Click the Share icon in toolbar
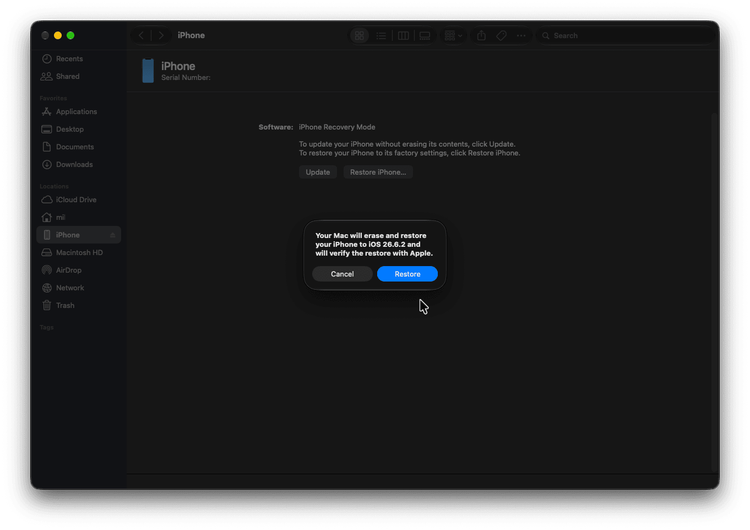This screenshot has height=530, width=750. click(x=481, y=35)
